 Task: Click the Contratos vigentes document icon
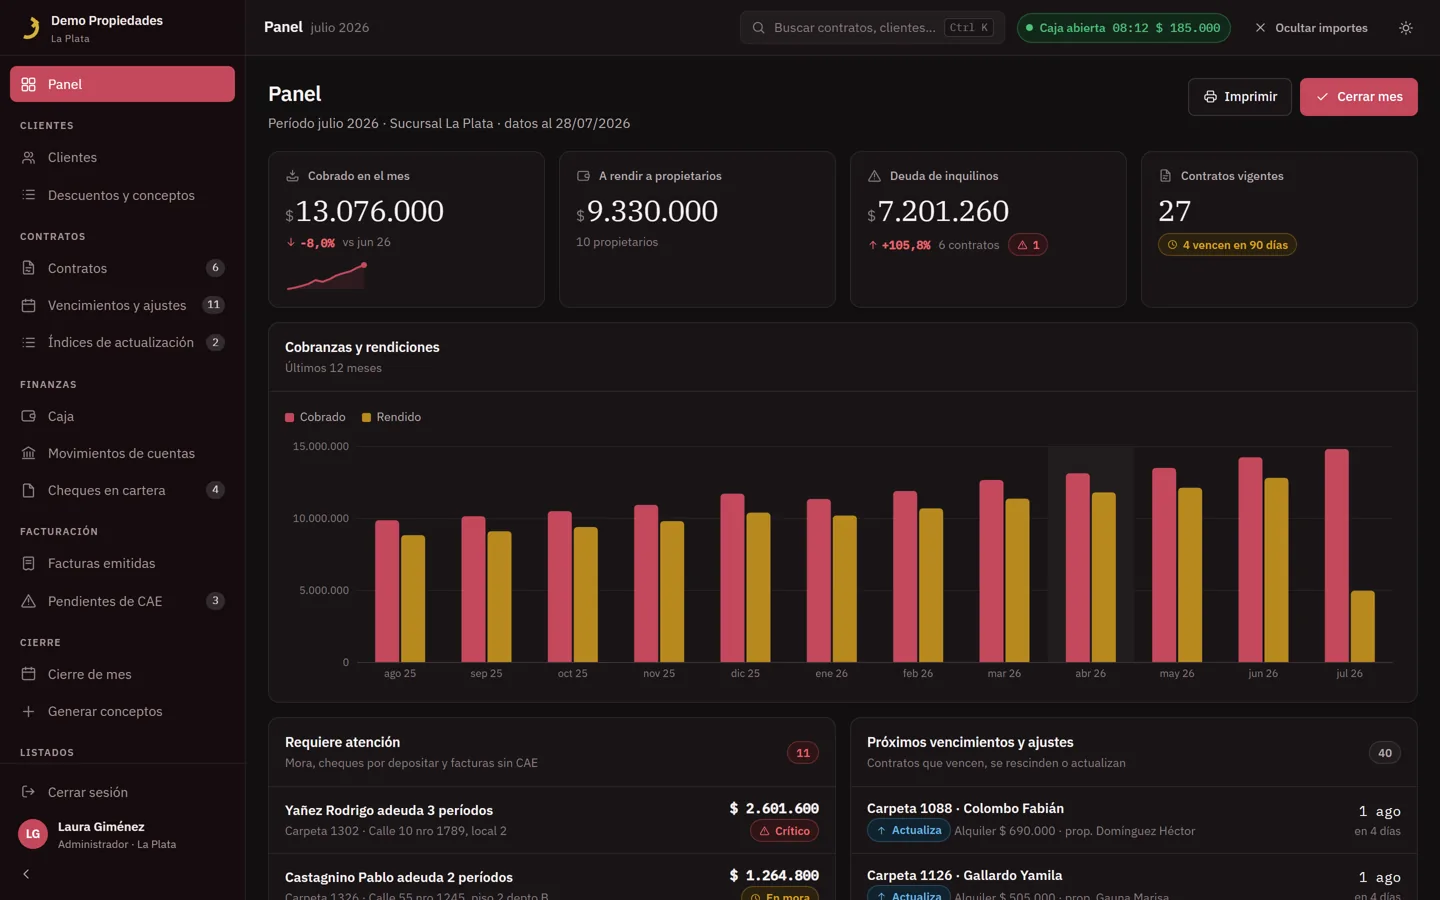(x=1165, y=176)
